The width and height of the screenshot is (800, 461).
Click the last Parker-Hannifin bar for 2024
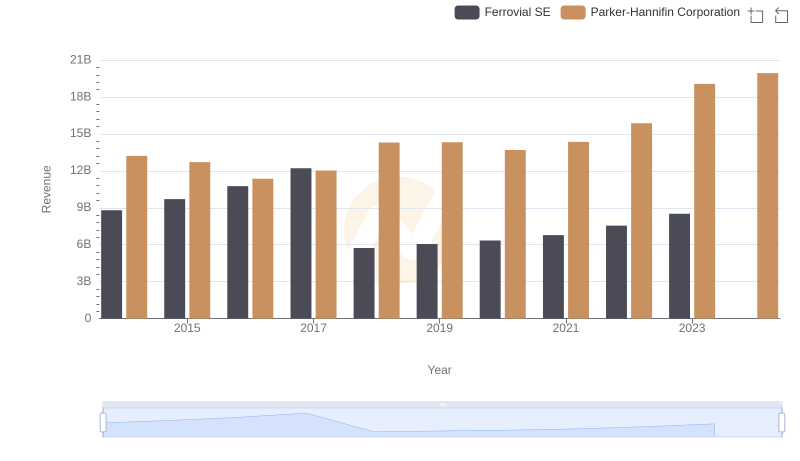pyautogui.click(x=768, y=196)
